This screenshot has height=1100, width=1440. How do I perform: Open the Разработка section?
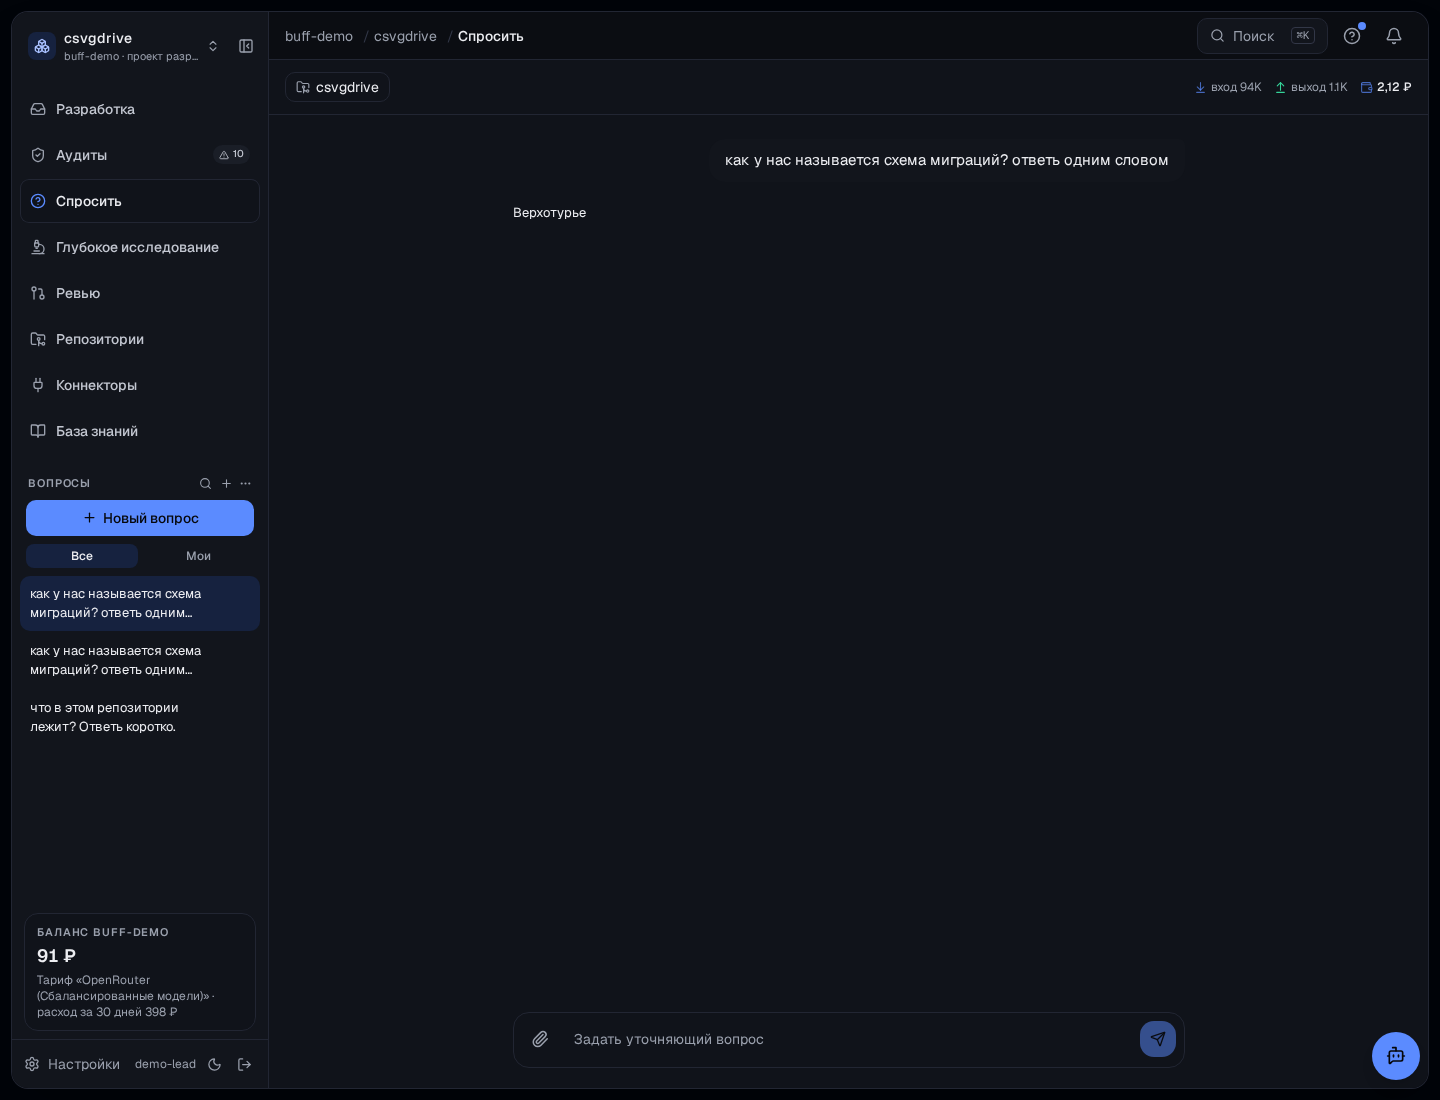(x=140, y=109)
